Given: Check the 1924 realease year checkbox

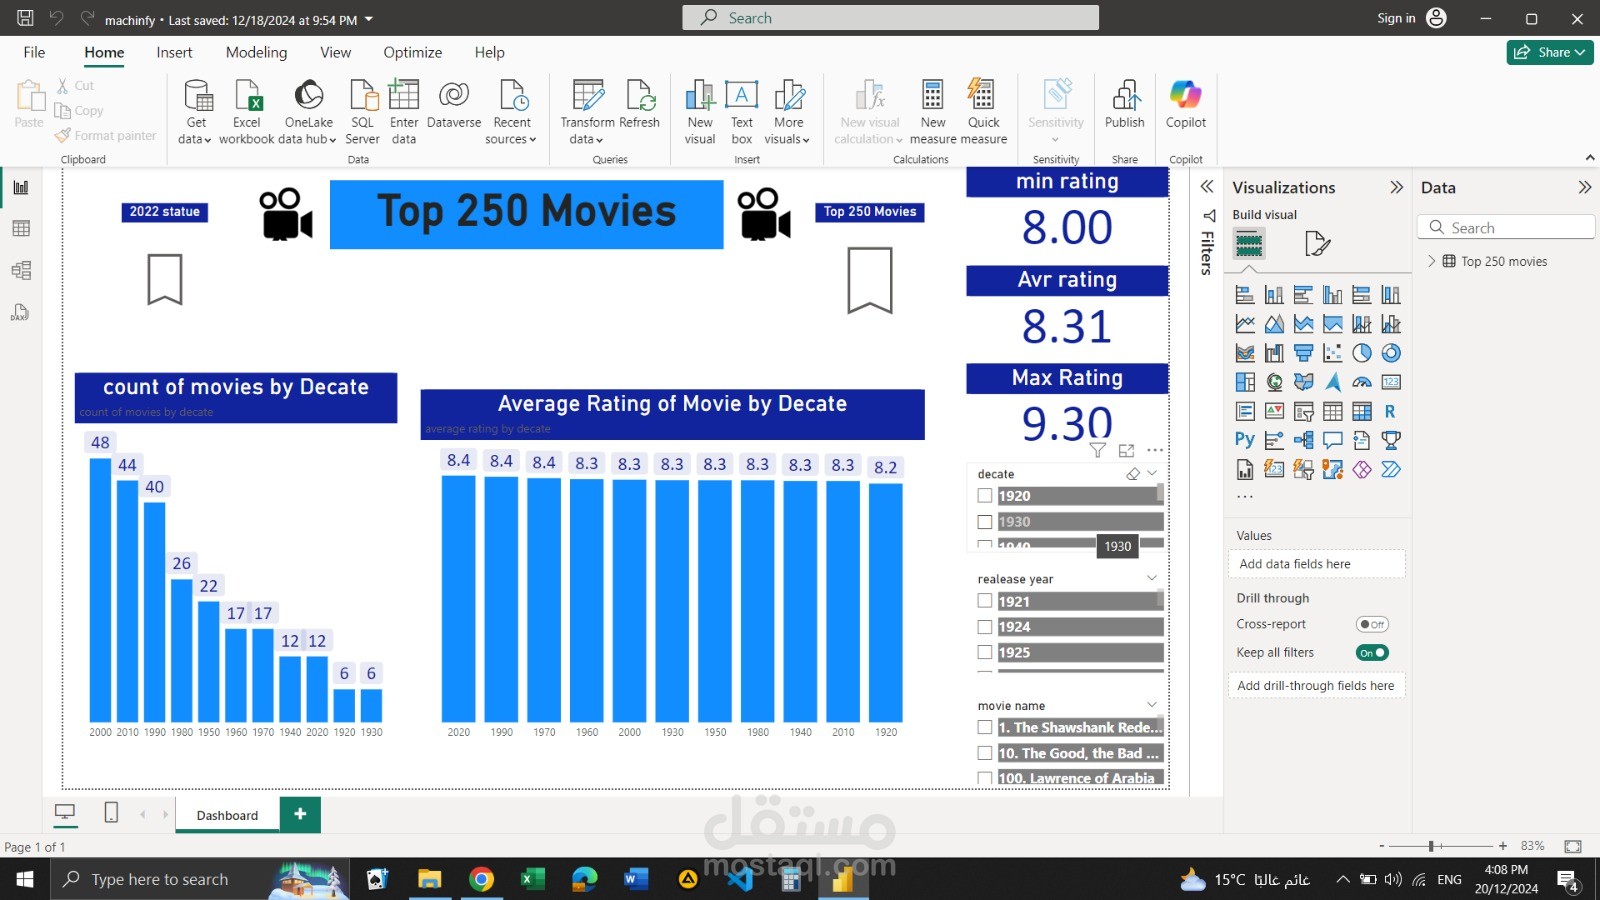Looking at the screenshot, I should 985,627.
